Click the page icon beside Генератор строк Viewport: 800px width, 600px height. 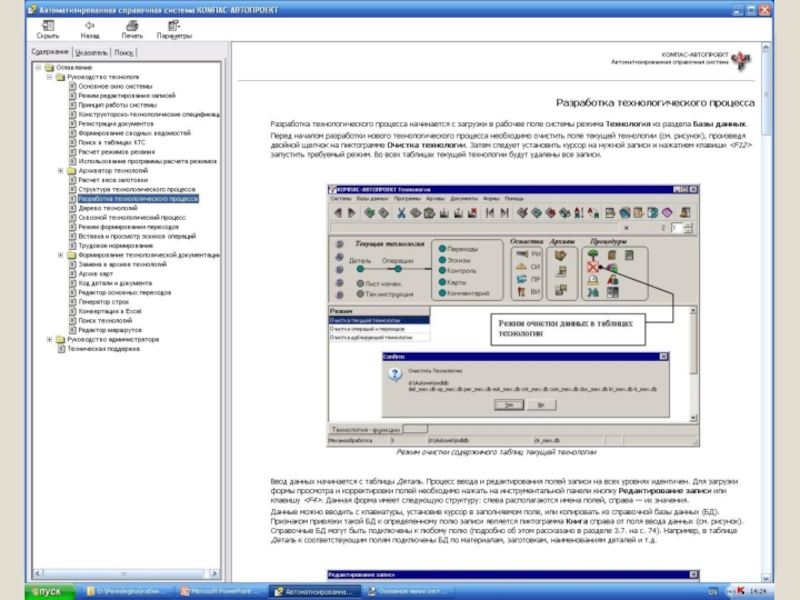pos(73,301)
